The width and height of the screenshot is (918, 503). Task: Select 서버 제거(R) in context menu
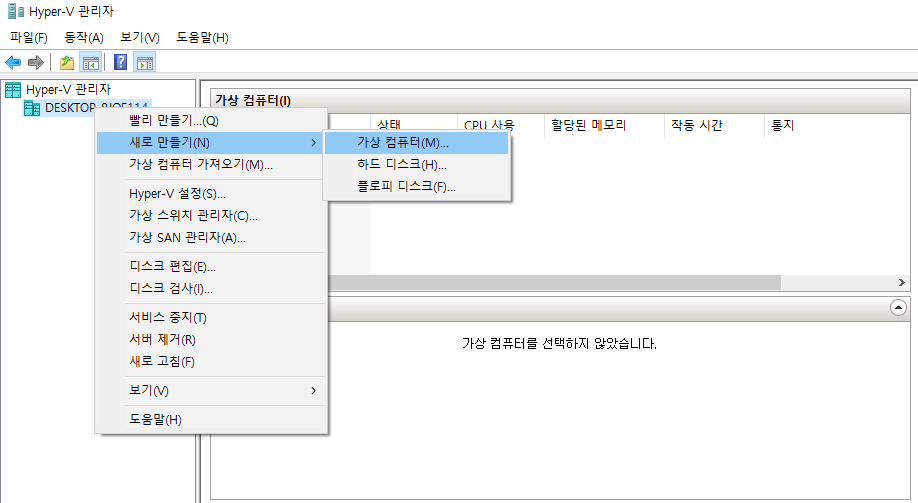click(x=210, y=339)
